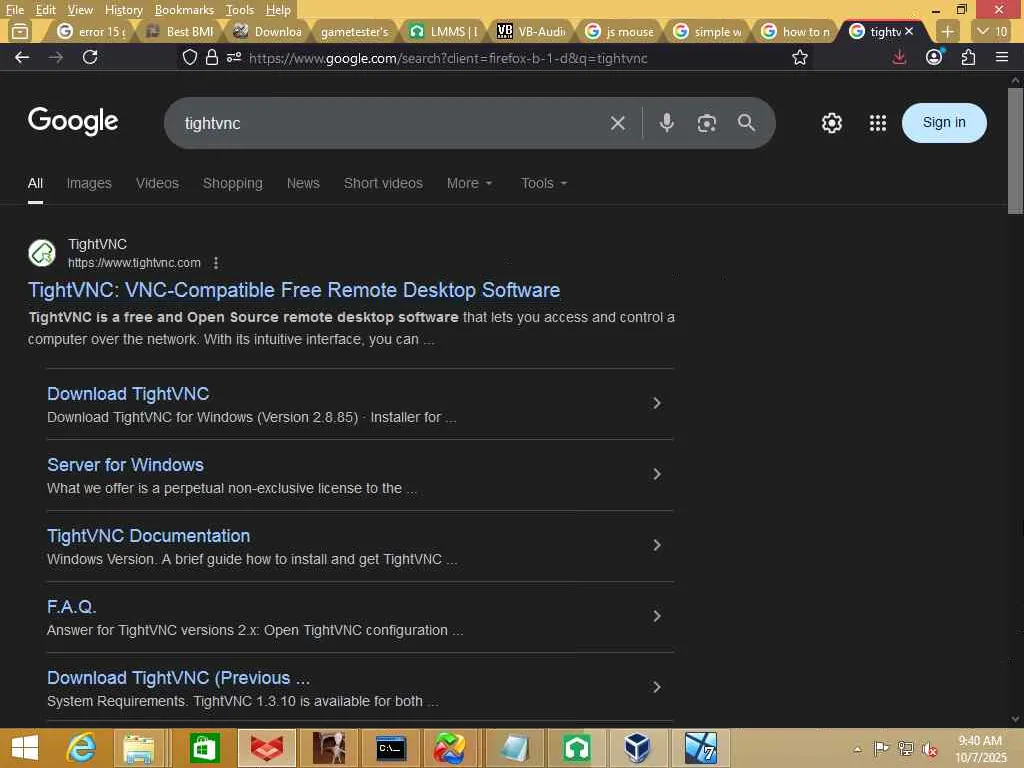Viewport: 1024px width, 768px height.
Task: Click the TightVNC site favicon in result
Action: pos(42,253)
